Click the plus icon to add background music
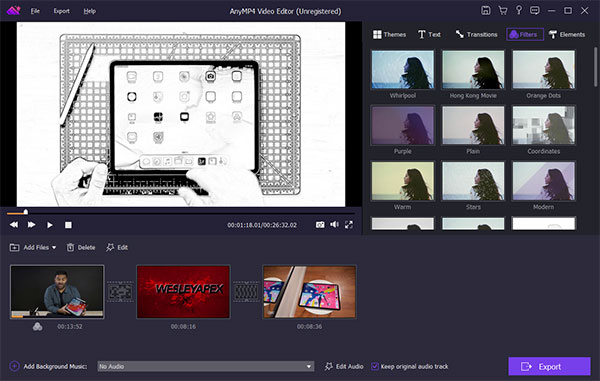The height and width of the screenshot is (381, 600). point(15,366)
